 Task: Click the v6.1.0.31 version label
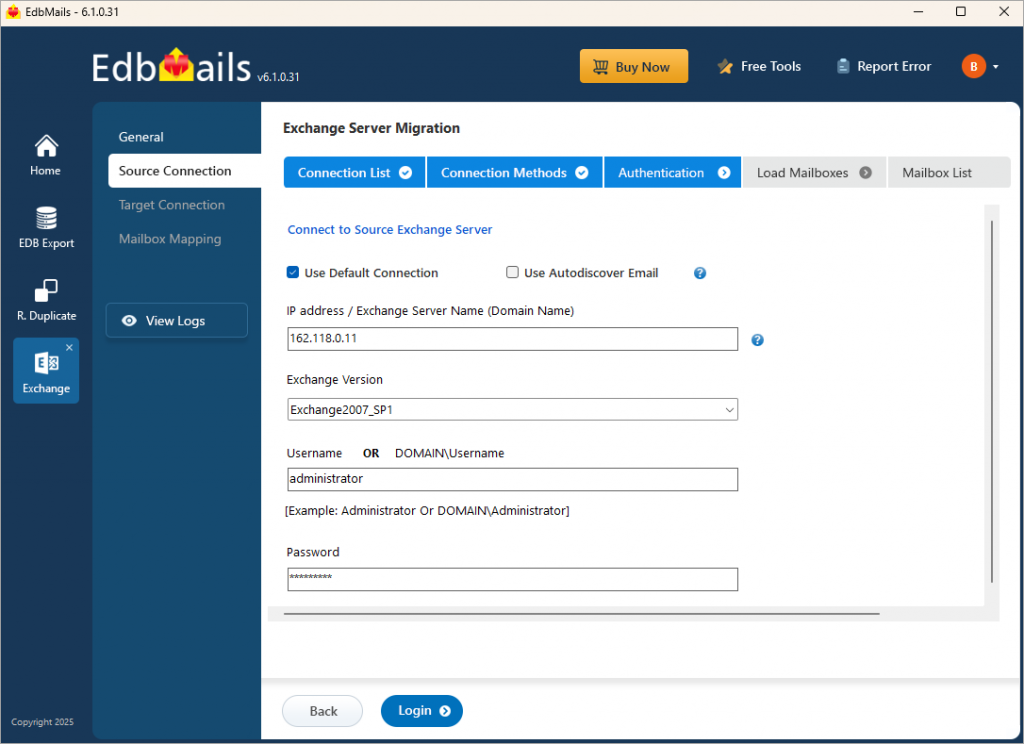(278, 77)
